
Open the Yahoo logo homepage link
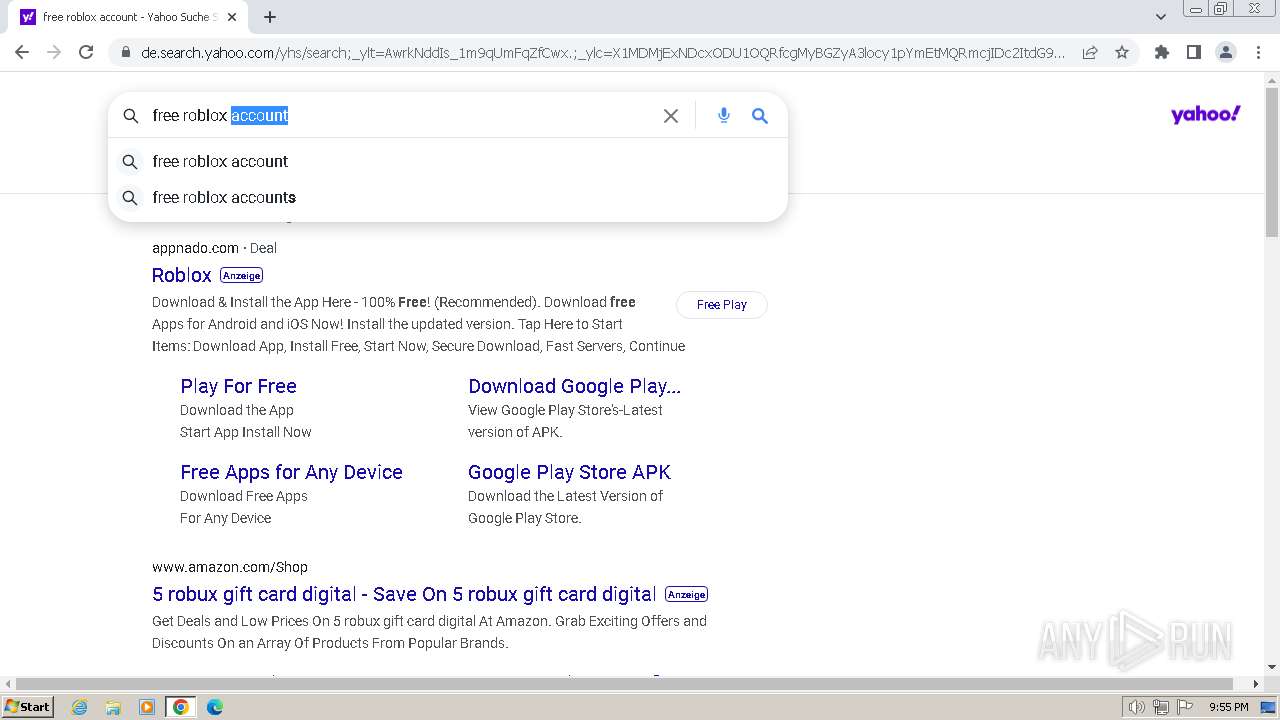point(1205,114)
